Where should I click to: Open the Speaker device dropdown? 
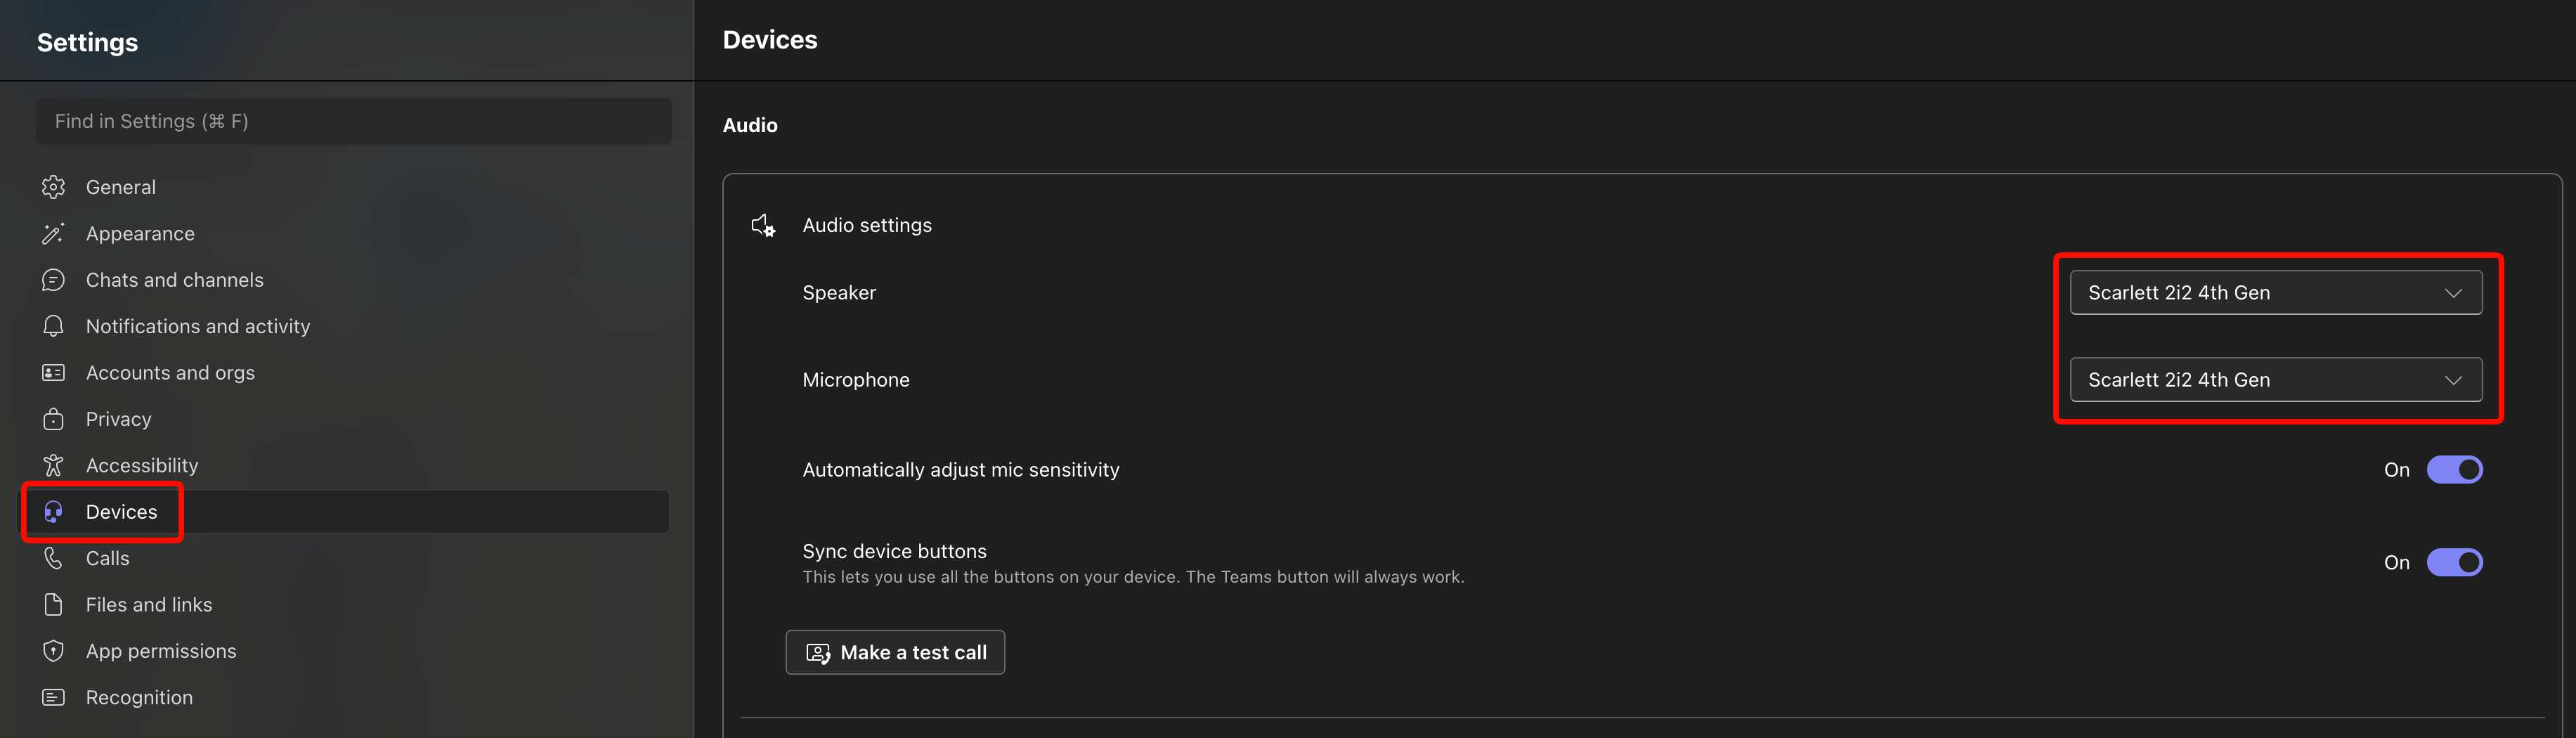pyautogui.click(x=2276, y=293)
